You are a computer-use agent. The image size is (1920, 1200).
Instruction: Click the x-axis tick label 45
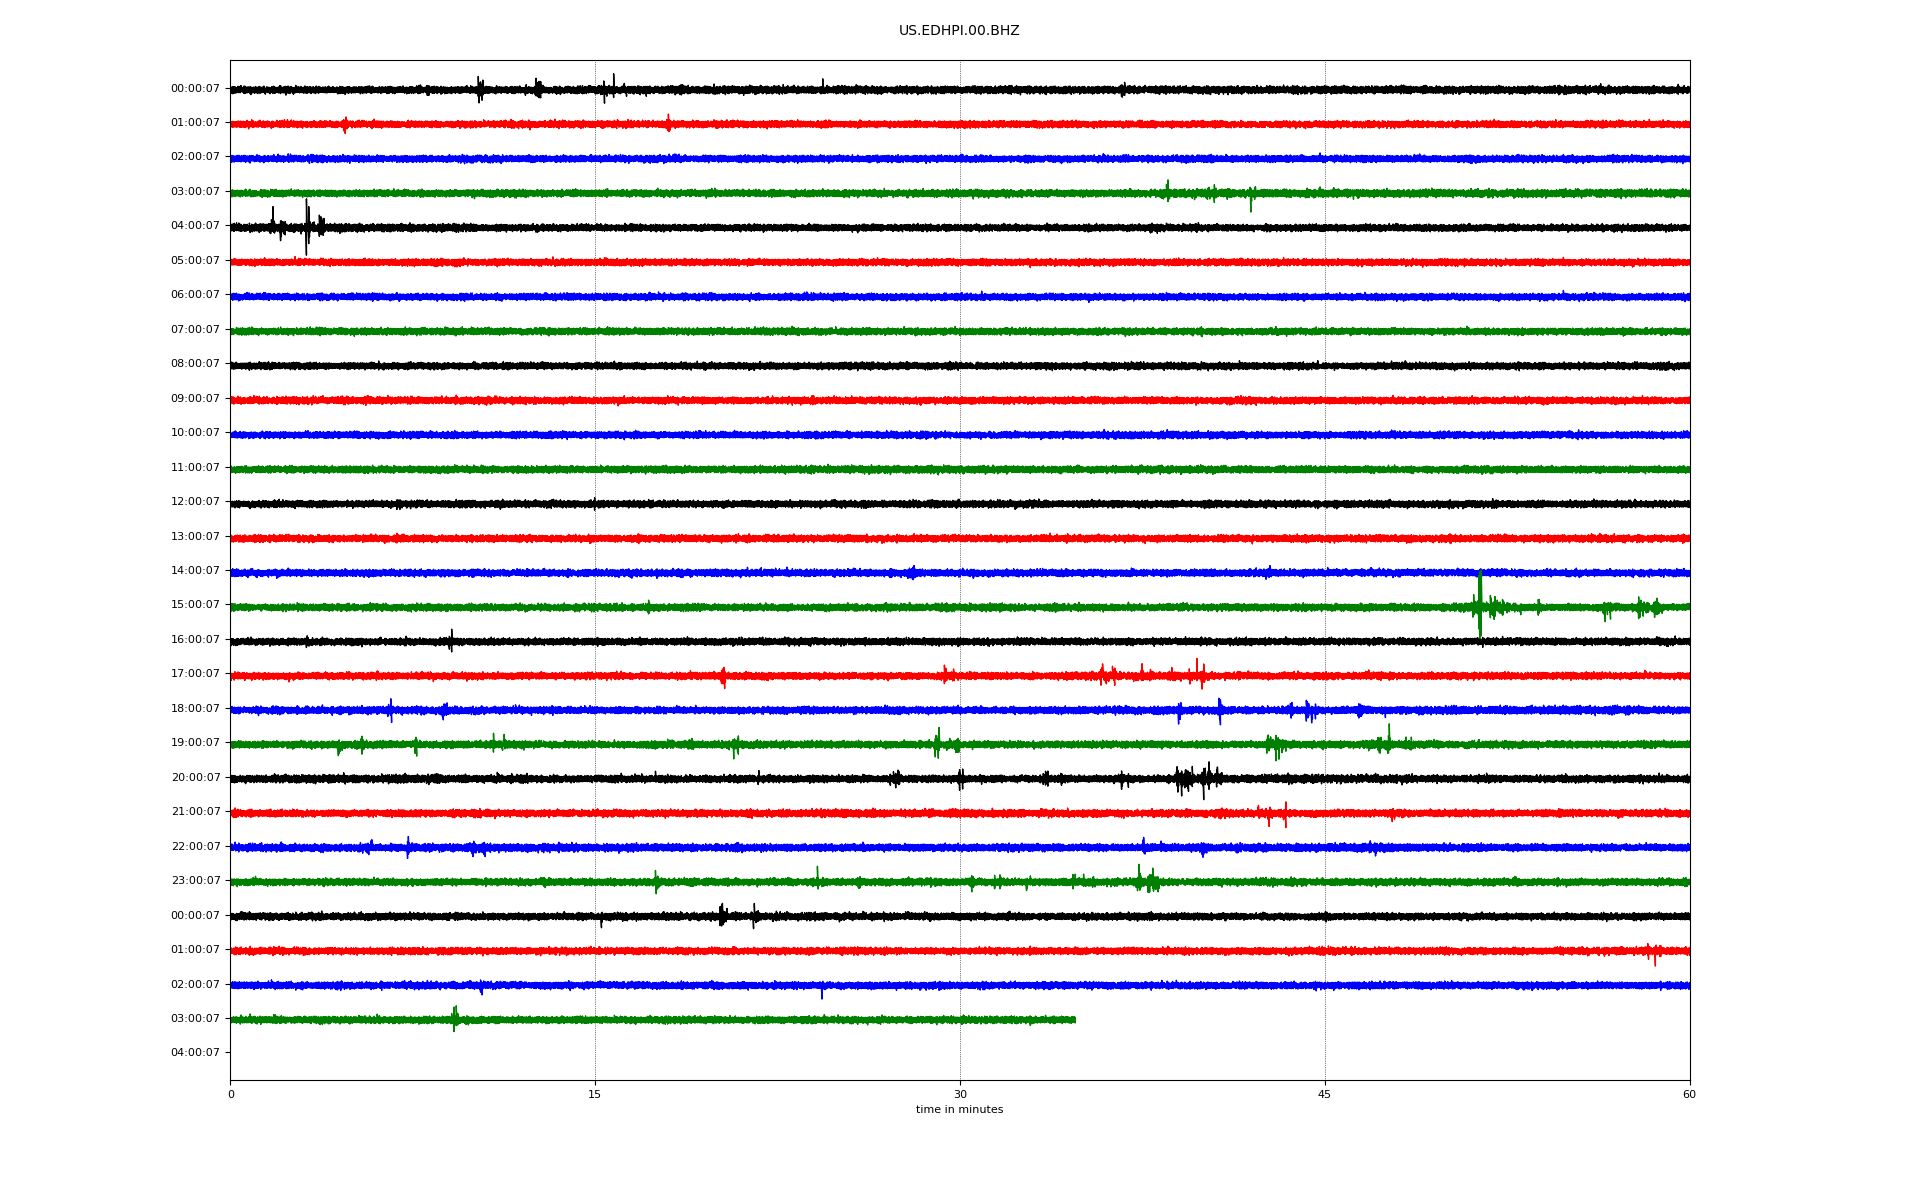coord(1324,1094)
